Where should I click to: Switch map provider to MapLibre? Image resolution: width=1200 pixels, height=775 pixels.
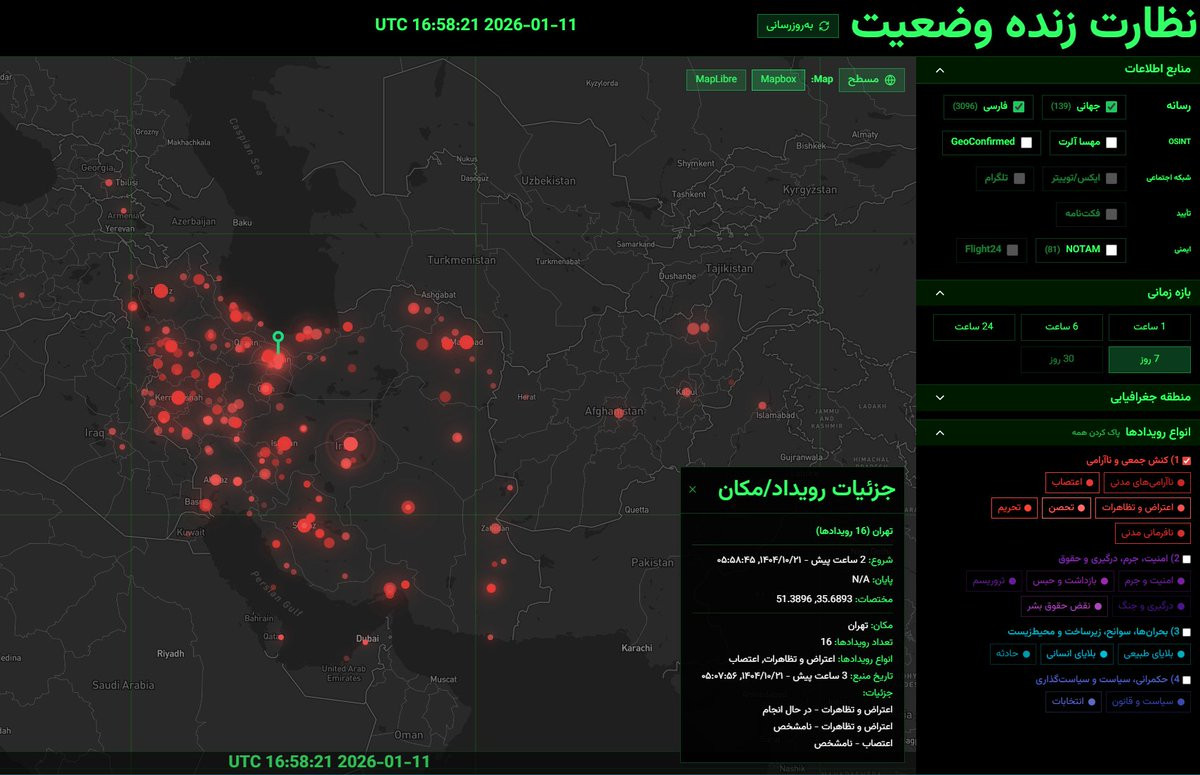716,79
